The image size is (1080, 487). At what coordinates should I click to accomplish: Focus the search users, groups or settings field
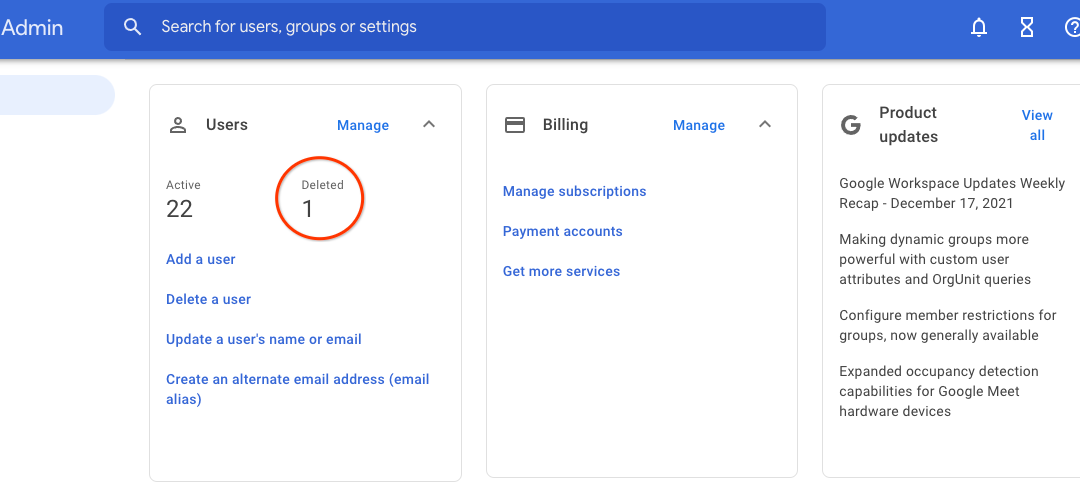click(465, 27)
